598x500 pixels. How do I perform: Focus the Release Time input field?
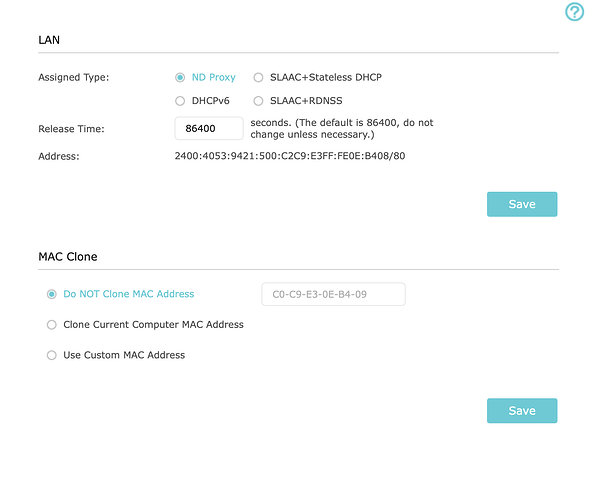click(x=209, y=129)
